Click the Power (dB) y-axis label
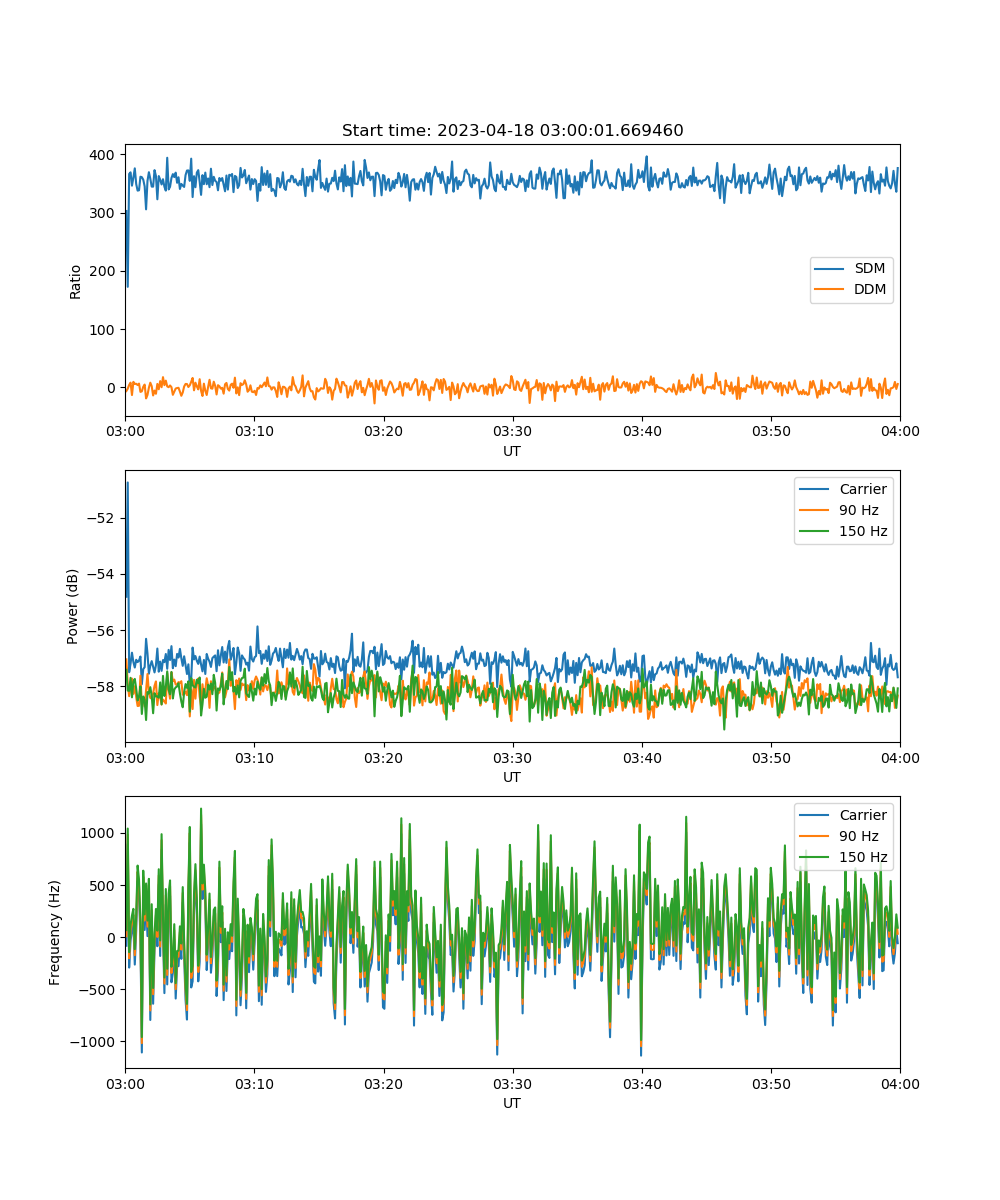Viewport: 1000px width, 1200px height. pyautogui.click(x=74, y=606)
